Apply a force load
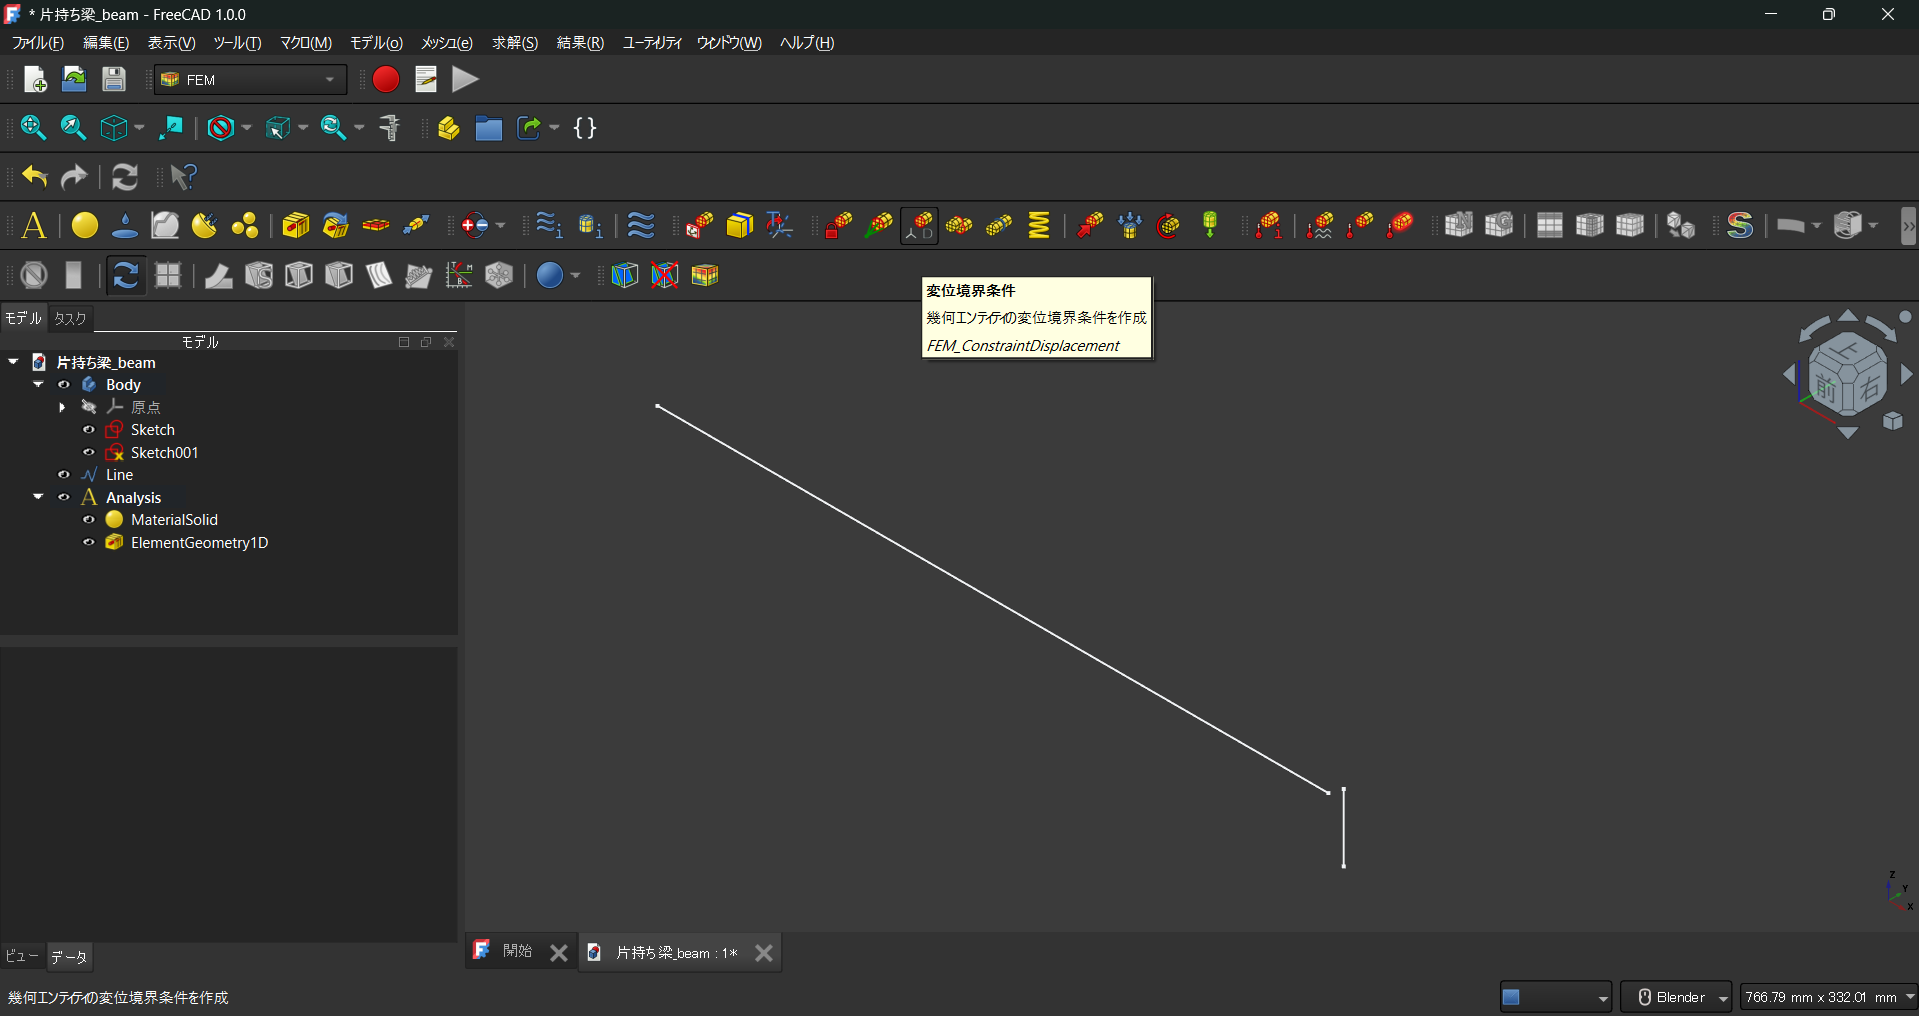The width and height of the screenshot is (1919, 1016). [1090, 226]
